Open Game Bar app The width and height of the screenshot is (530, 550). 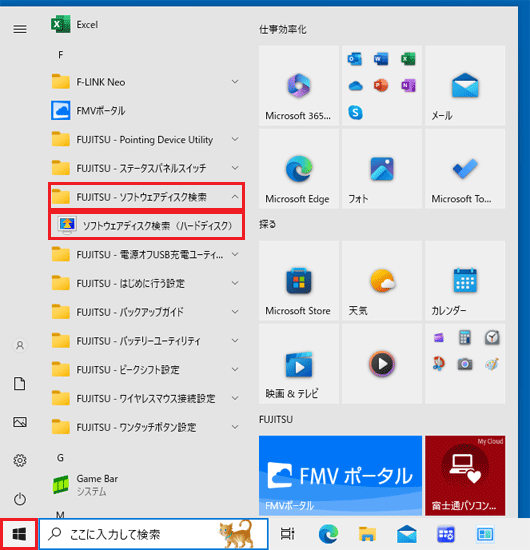click(146, 485)
